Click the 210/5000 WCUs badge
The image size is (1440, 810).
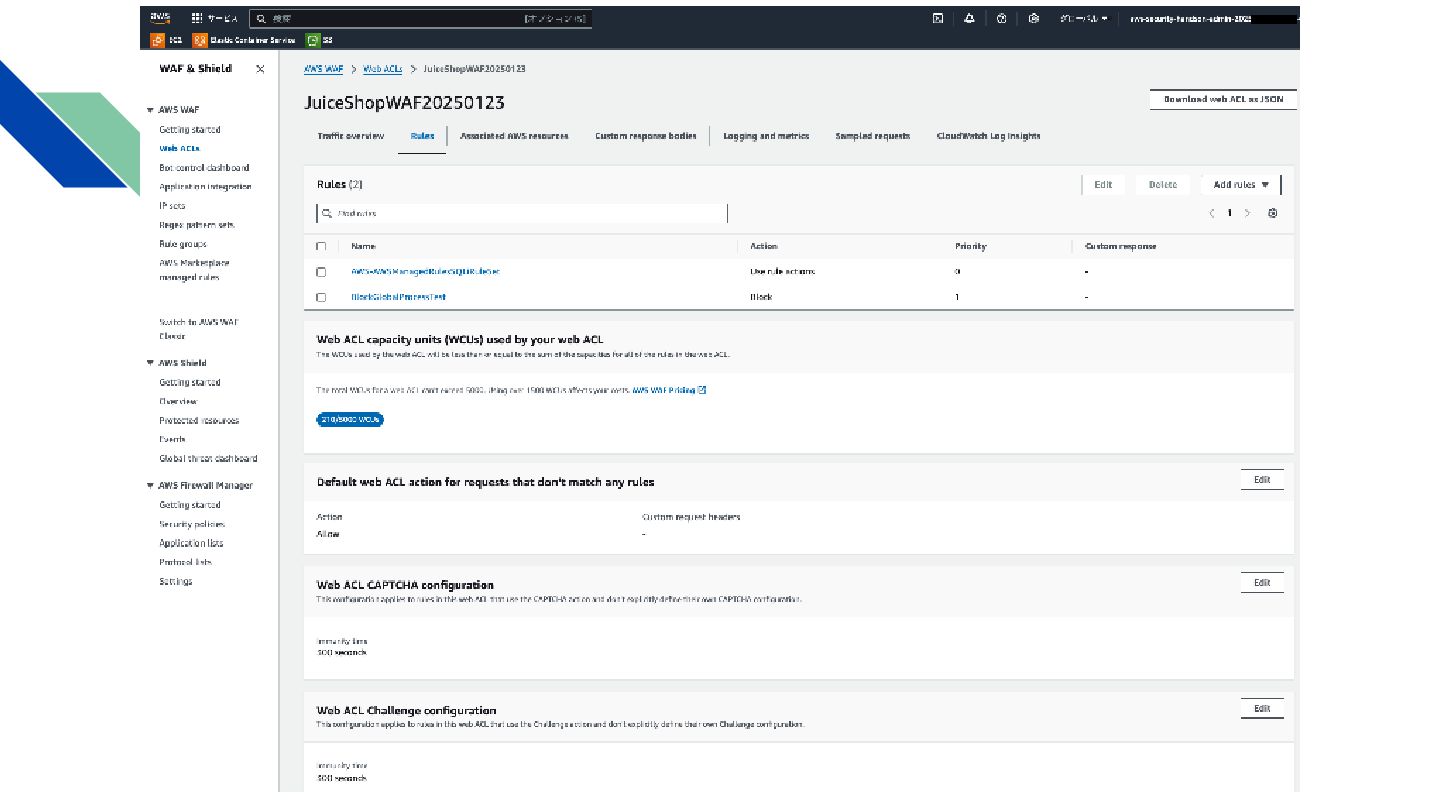click(350, 420)
